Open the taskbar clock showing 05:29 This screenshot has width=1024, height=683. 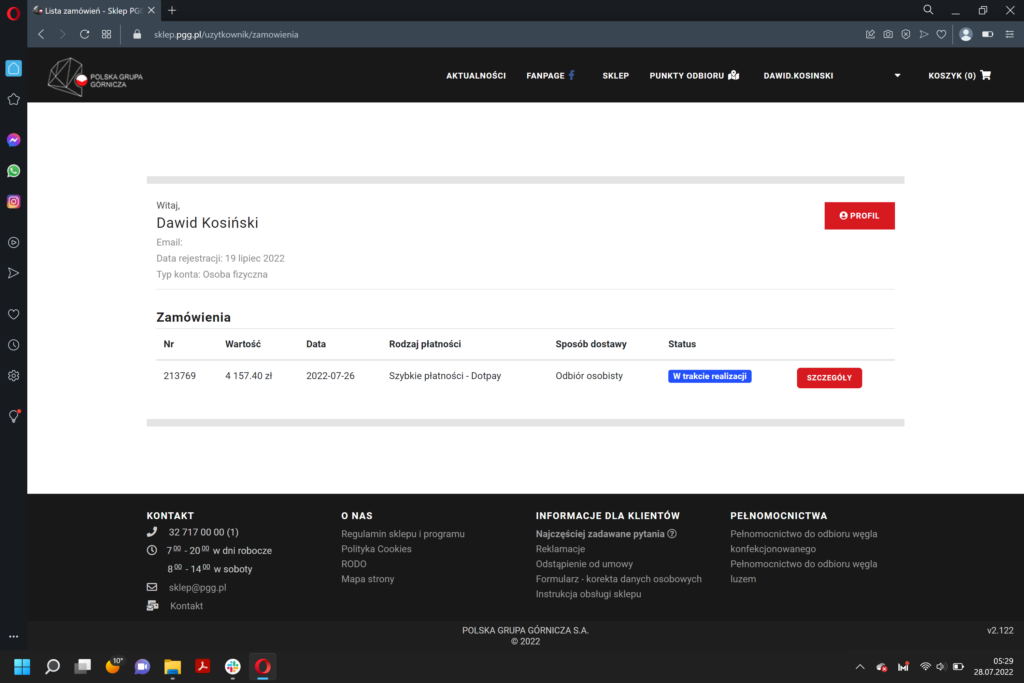993,666
